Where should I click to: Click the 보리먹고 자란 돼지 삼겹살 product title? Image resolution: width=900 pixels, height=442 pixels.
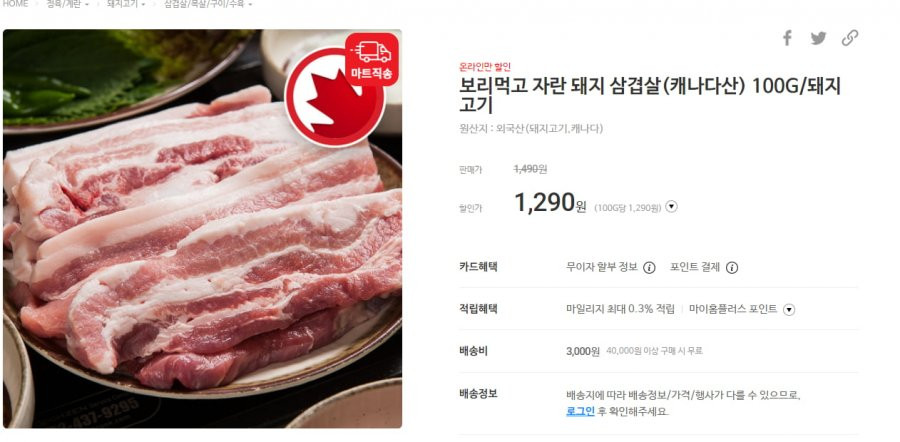(x=650, y=95)
